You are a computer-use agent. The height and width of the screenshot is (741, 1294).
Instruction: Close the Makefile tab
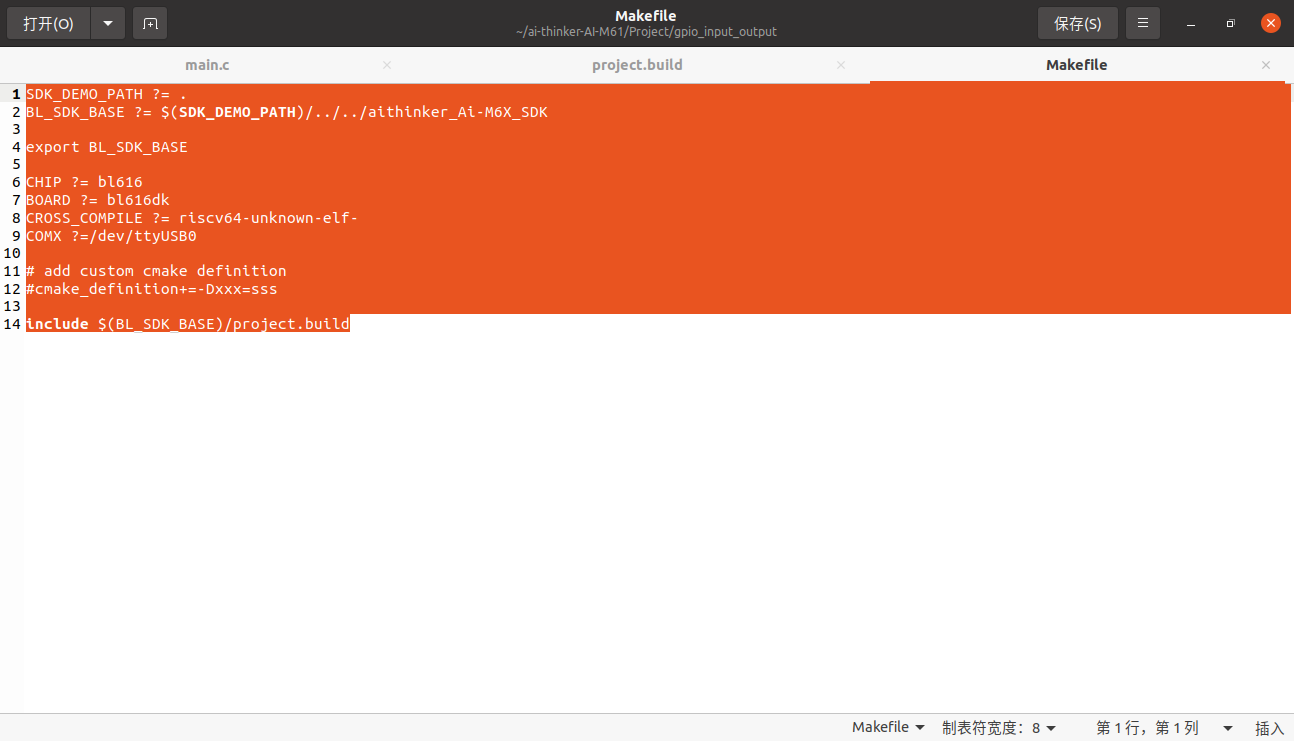coord(1266,65)
